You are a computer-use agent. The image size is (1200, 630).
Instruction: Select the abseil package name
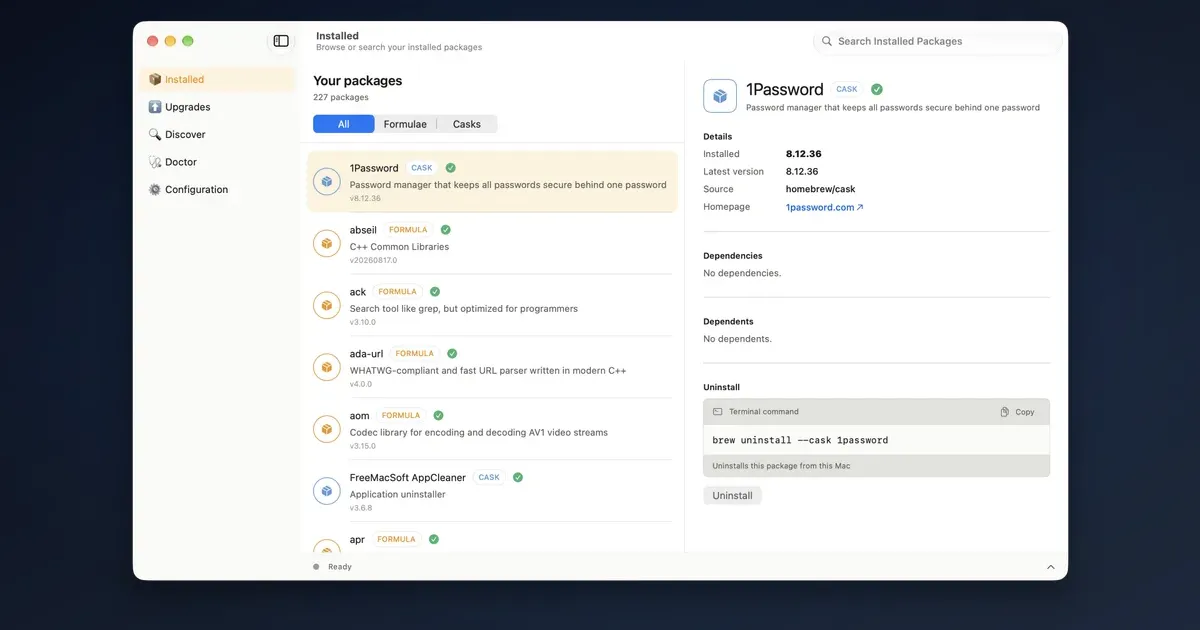click(x=363, y=230)
